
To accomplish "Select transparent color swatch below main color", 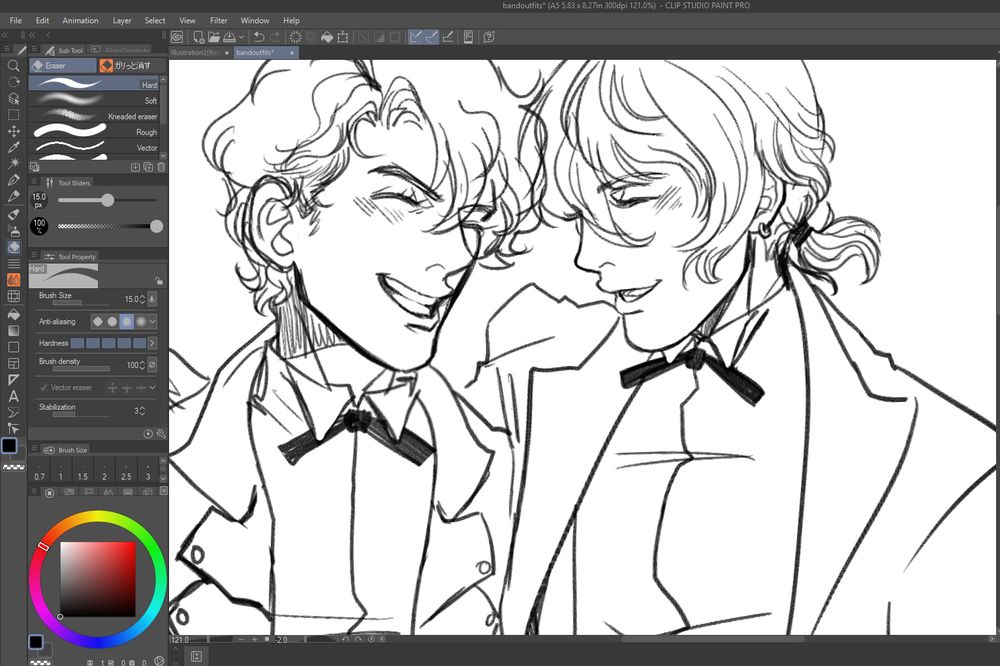I will (x=13, y=468).
